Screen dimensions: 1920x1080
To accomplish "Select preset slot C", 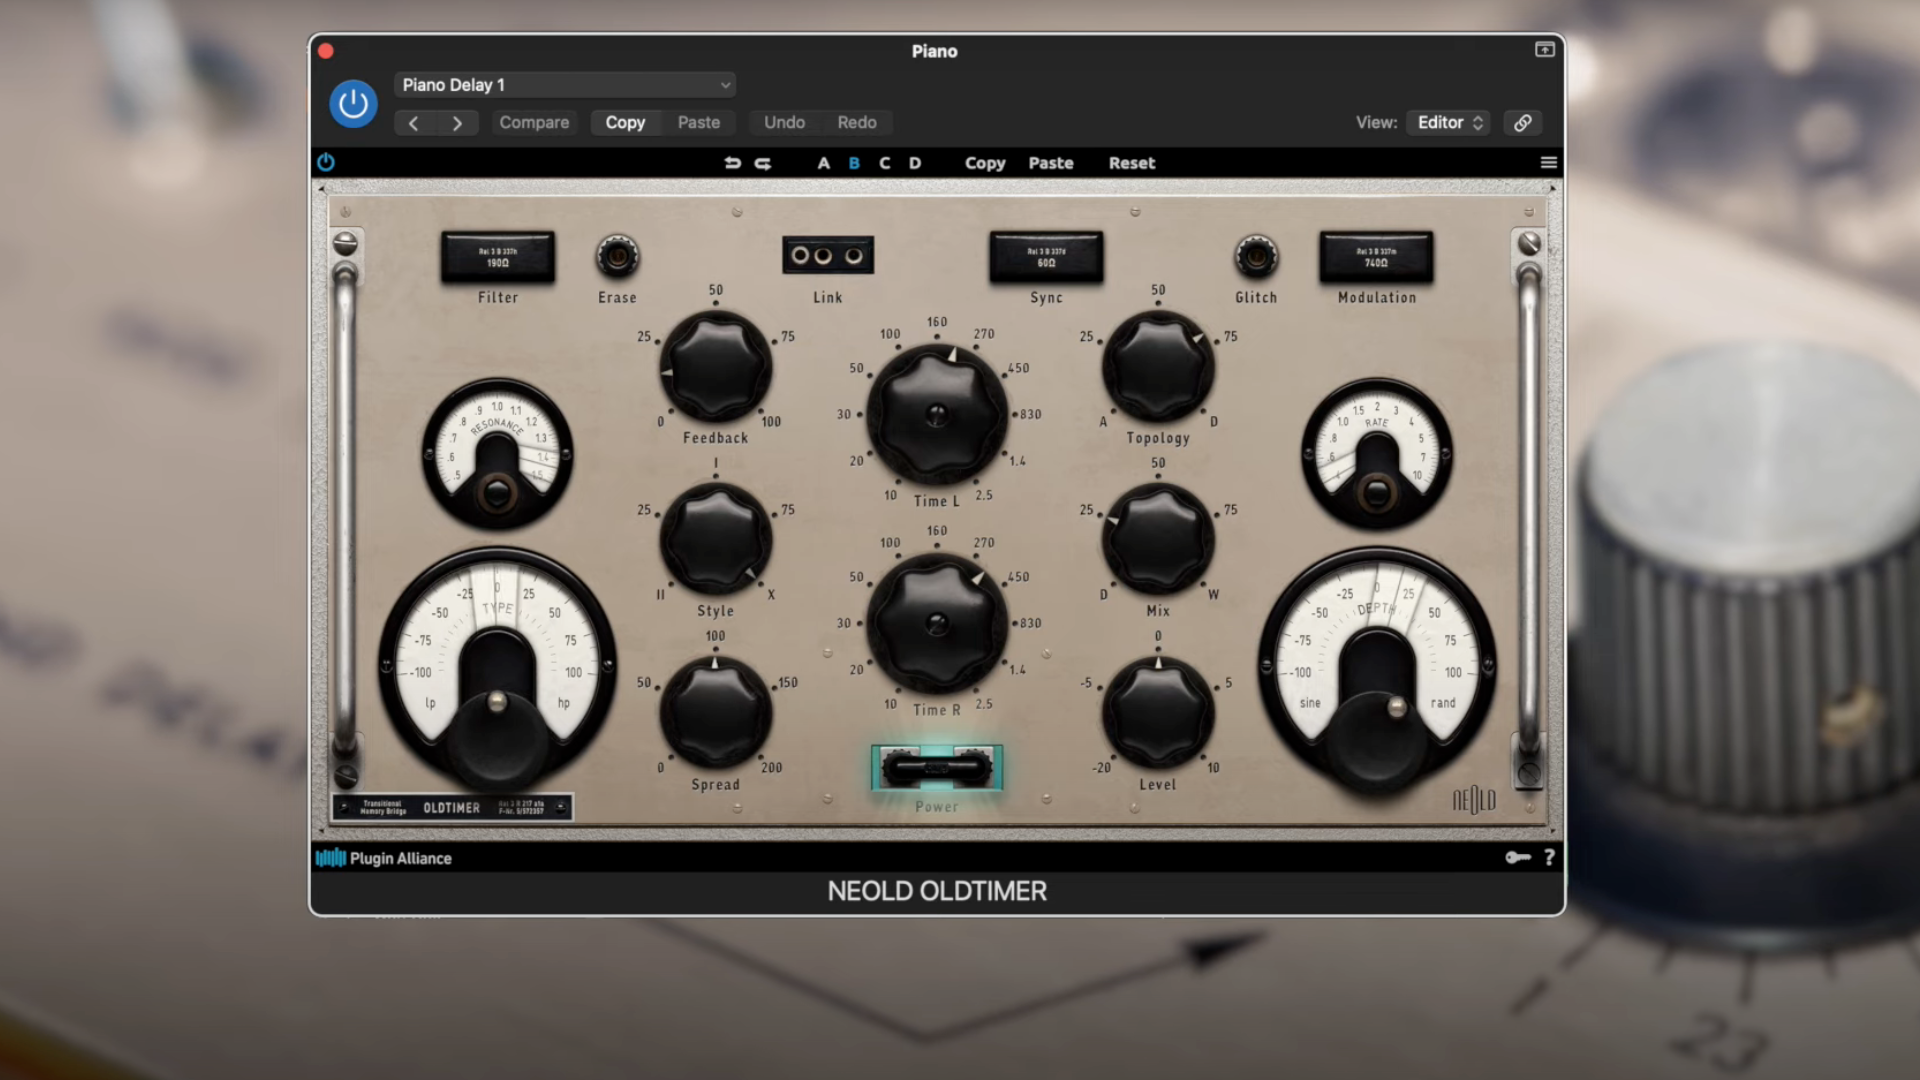I will click(884, 163).
